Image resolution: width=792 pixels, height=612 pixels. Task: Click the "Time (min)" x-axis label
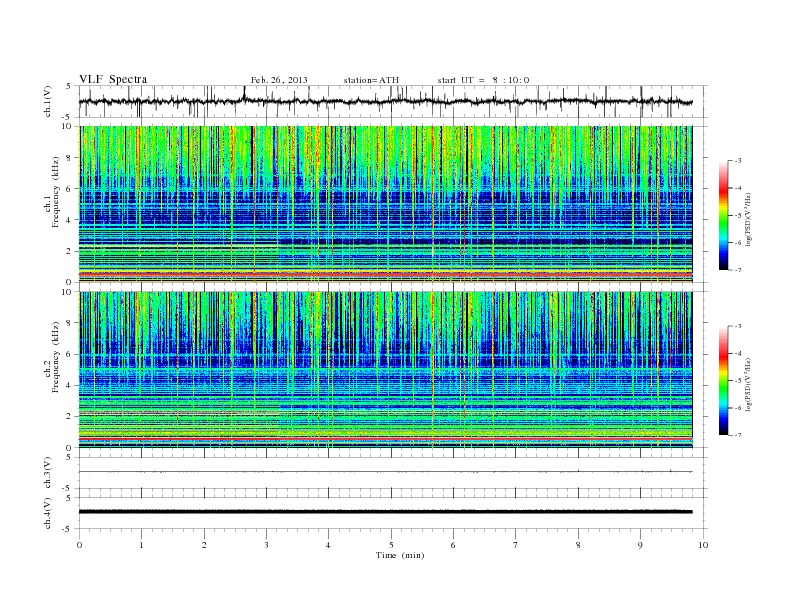400,555
